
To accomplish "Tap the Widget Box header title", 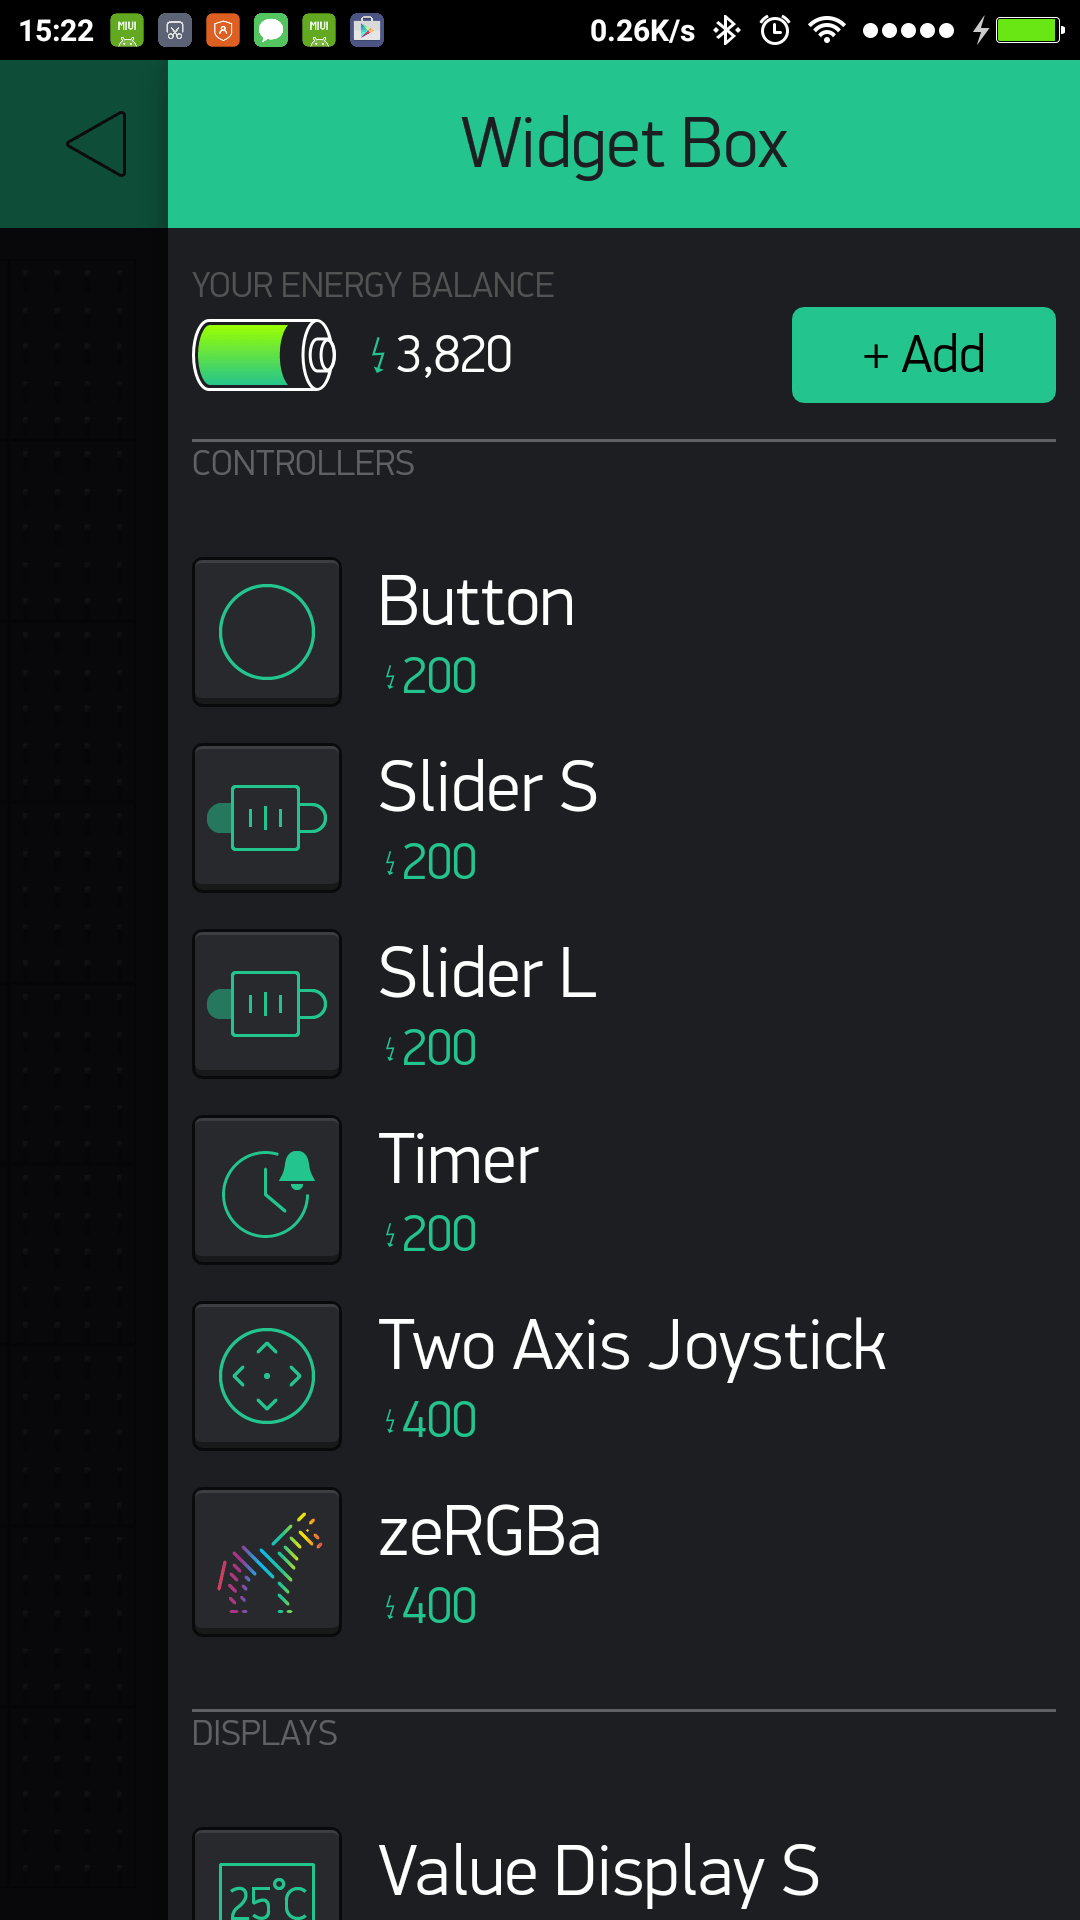I will tap(624, 144).
